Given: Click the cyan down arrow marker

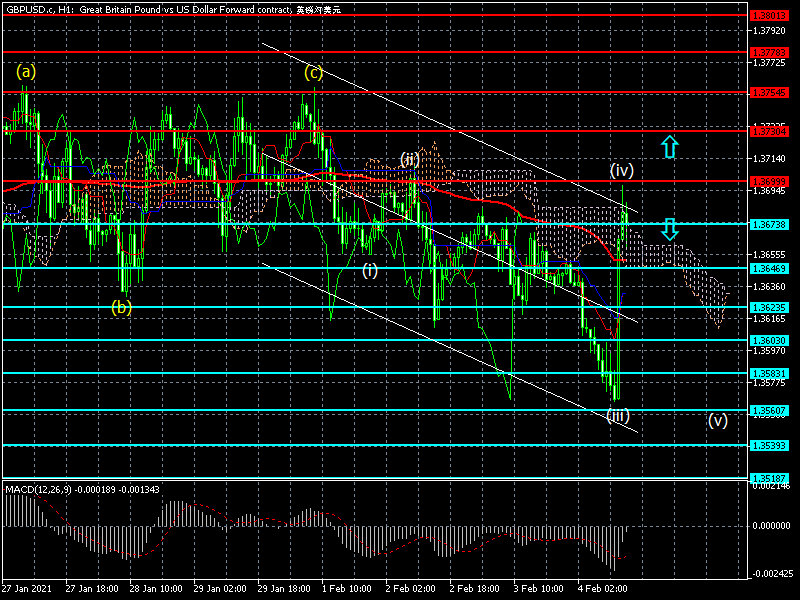Looking at the screenshot, I should [x=669, y=229].
